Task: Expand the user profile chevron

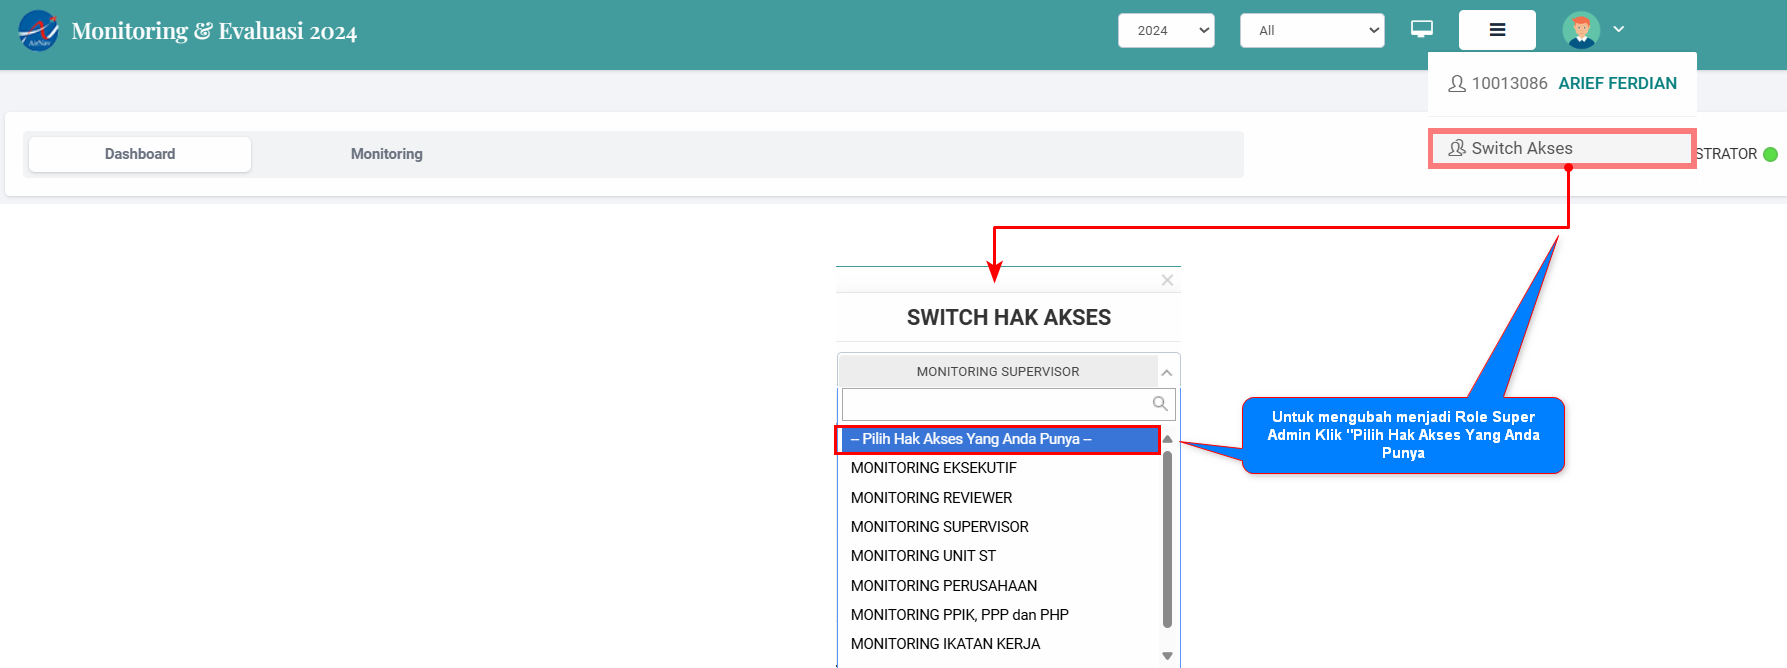Action: coord(1618,30)
